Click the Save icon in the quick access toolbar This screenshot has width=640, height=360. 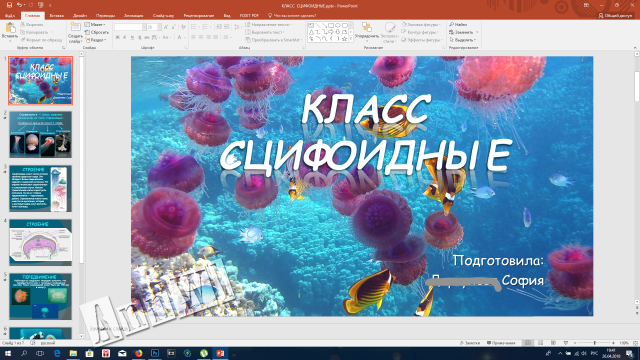9,5
